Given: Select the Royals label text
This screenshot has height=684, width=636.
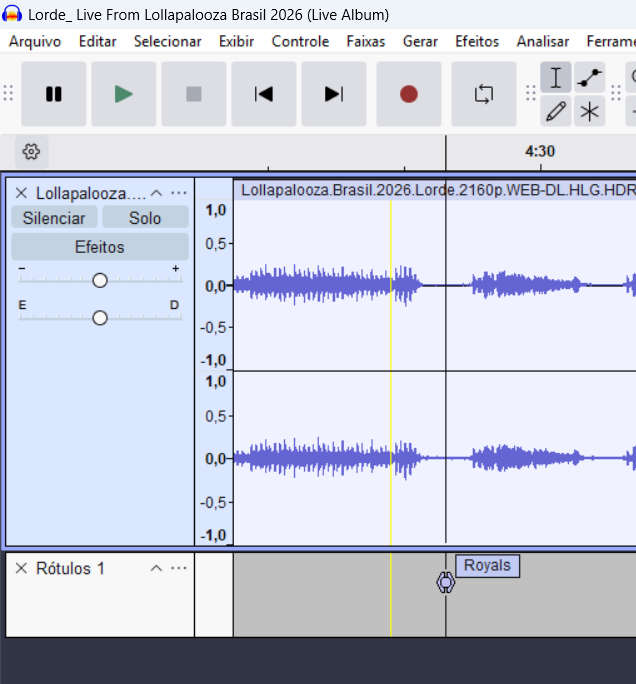Looking at the screenshot, I should click(x=487, y=566).
